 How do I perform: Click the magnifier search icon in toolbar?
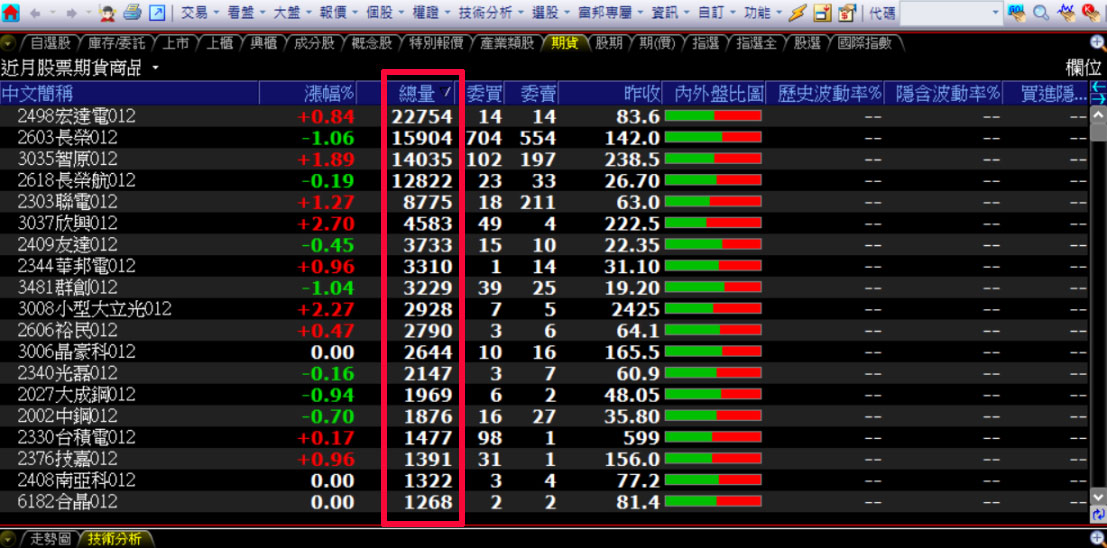tap(1041, 13)
